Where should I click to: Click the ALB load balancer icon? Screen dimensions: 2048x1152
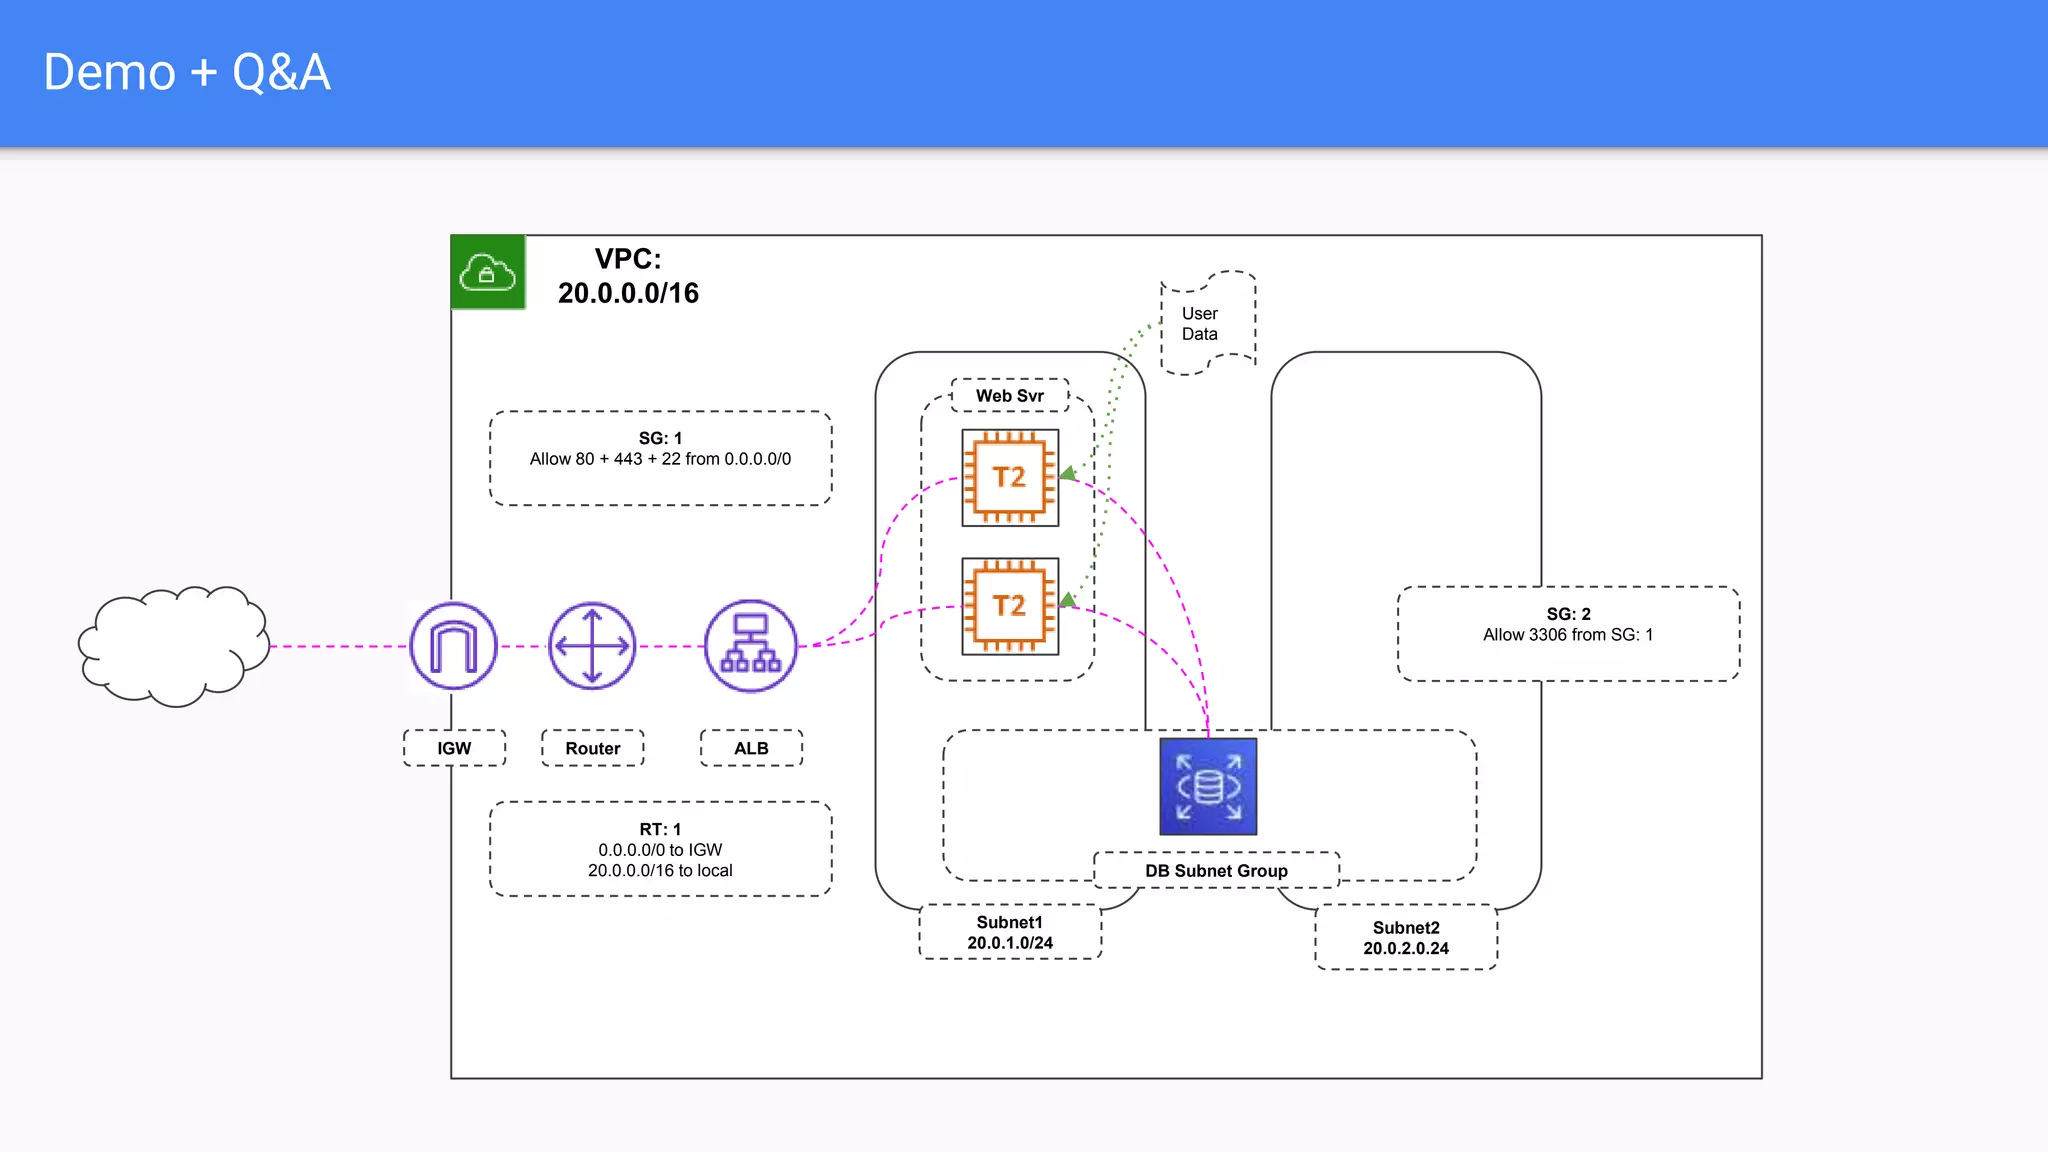tap(750, 646)
